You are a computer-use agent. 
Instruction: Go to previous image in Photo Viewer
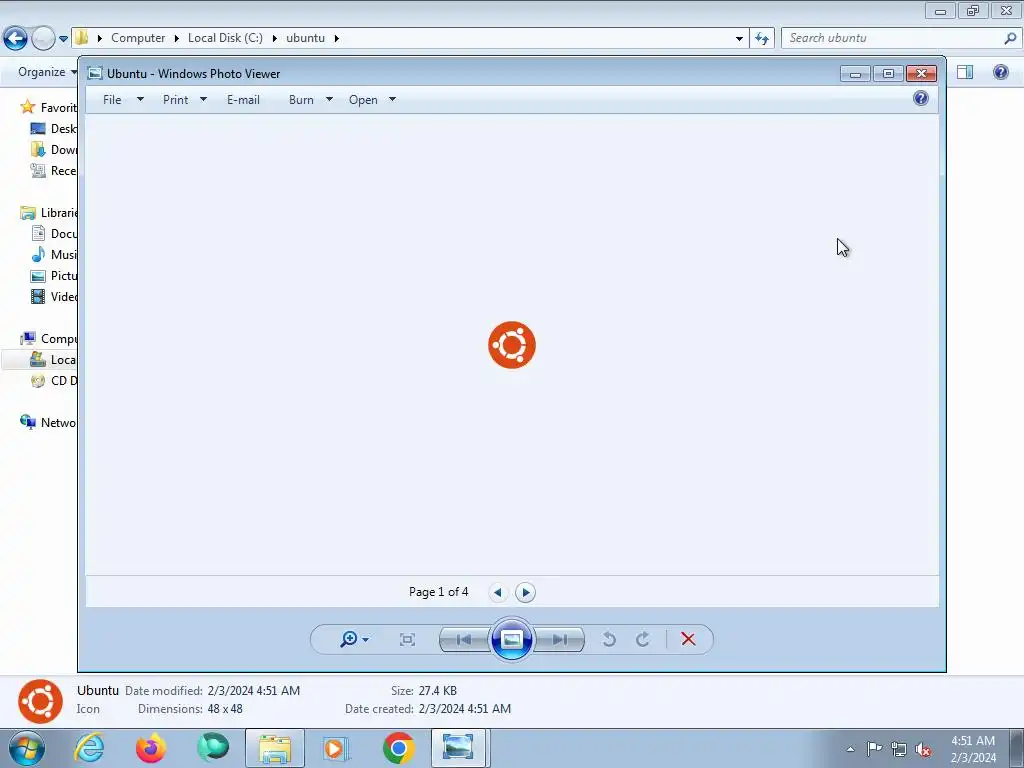(x=464, y=639)
